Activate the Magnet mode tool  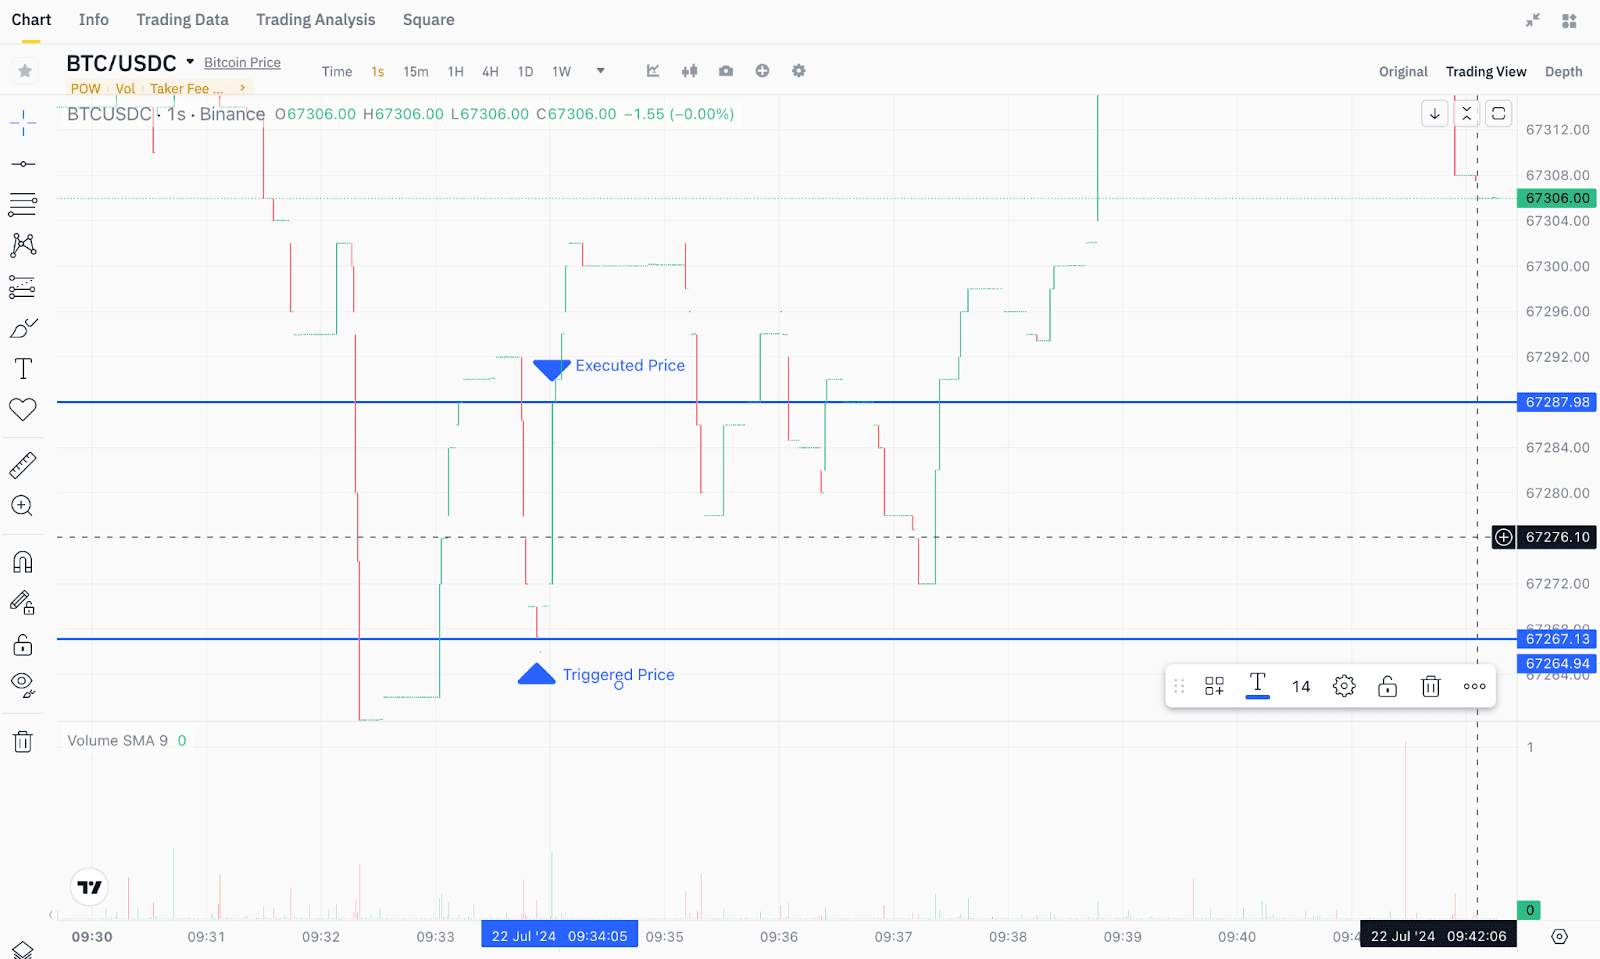[23, 562]
